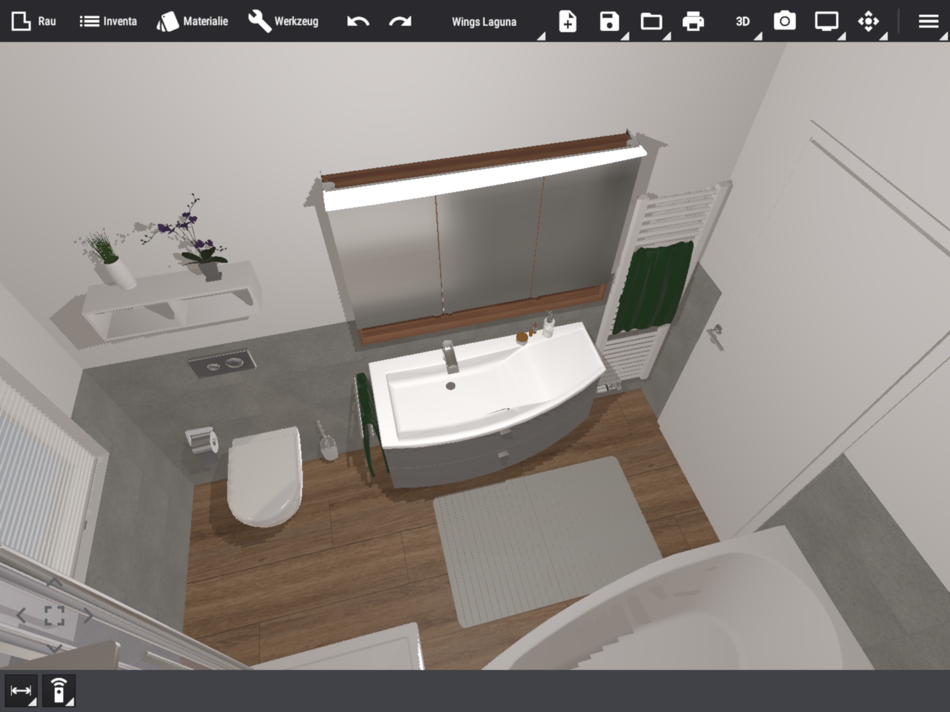Open the Werkzeug wrench tools
The height and width of the screenshot is (712, 950).
[x=283, y=21]
